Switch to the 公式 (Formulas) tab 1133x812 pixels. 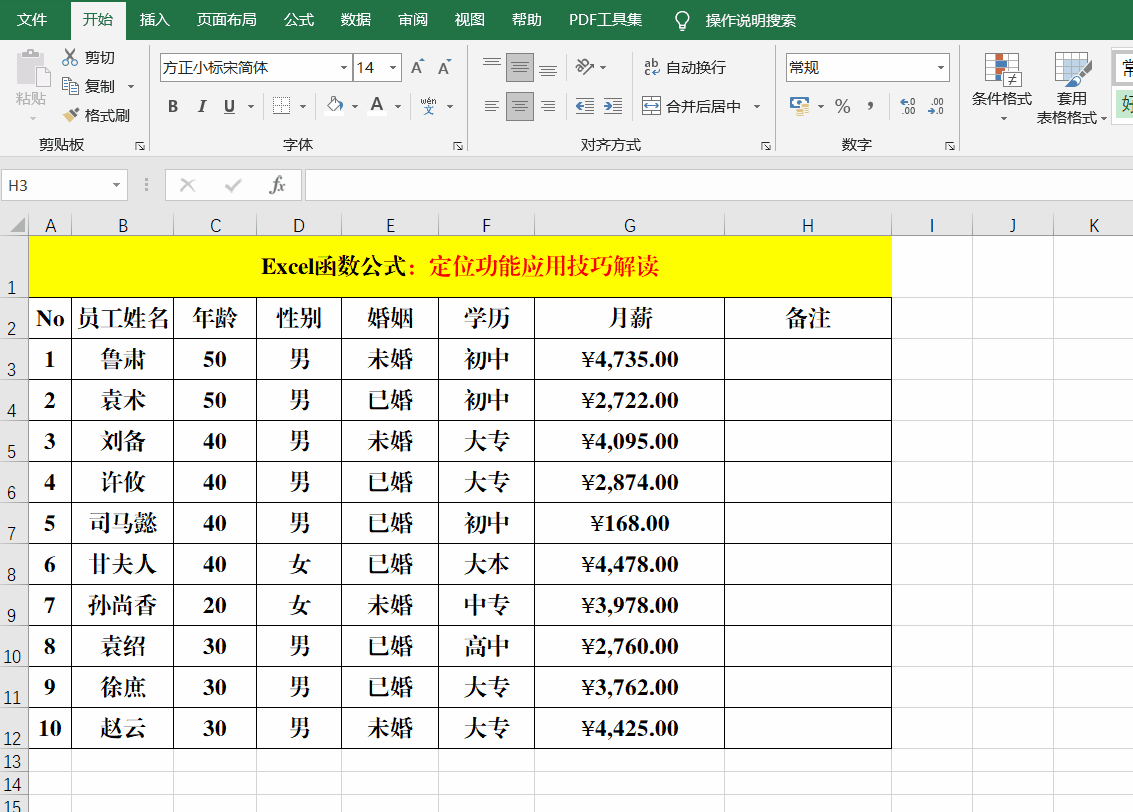click(299, 20)
